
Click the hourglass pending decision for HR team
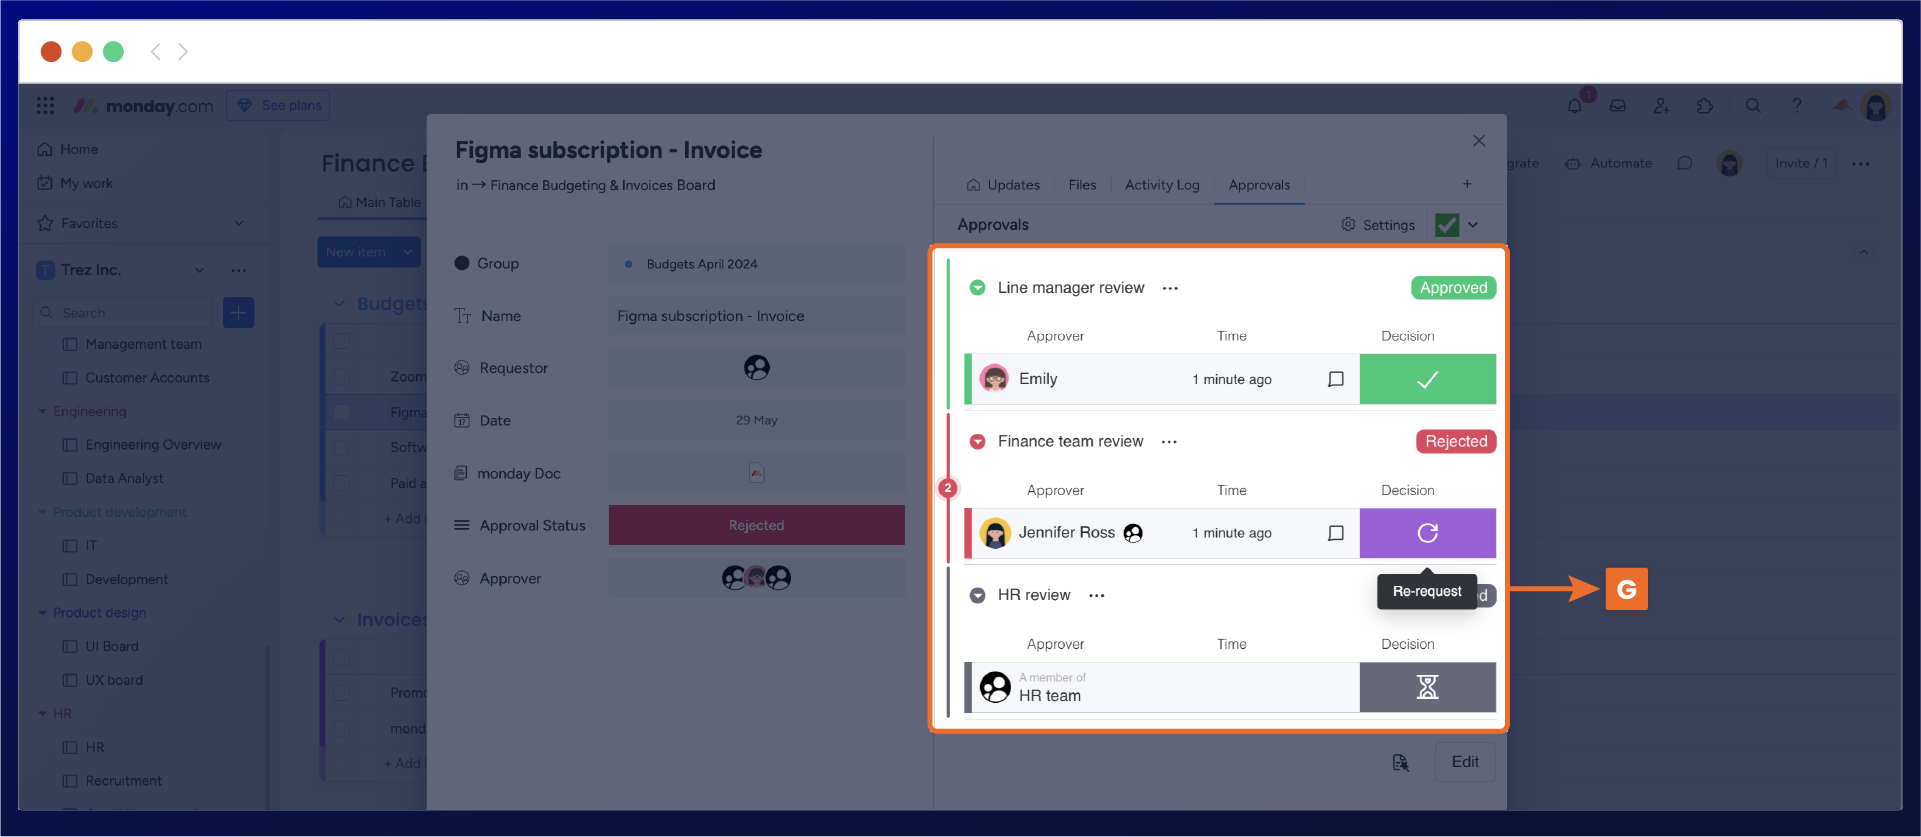1427,687
